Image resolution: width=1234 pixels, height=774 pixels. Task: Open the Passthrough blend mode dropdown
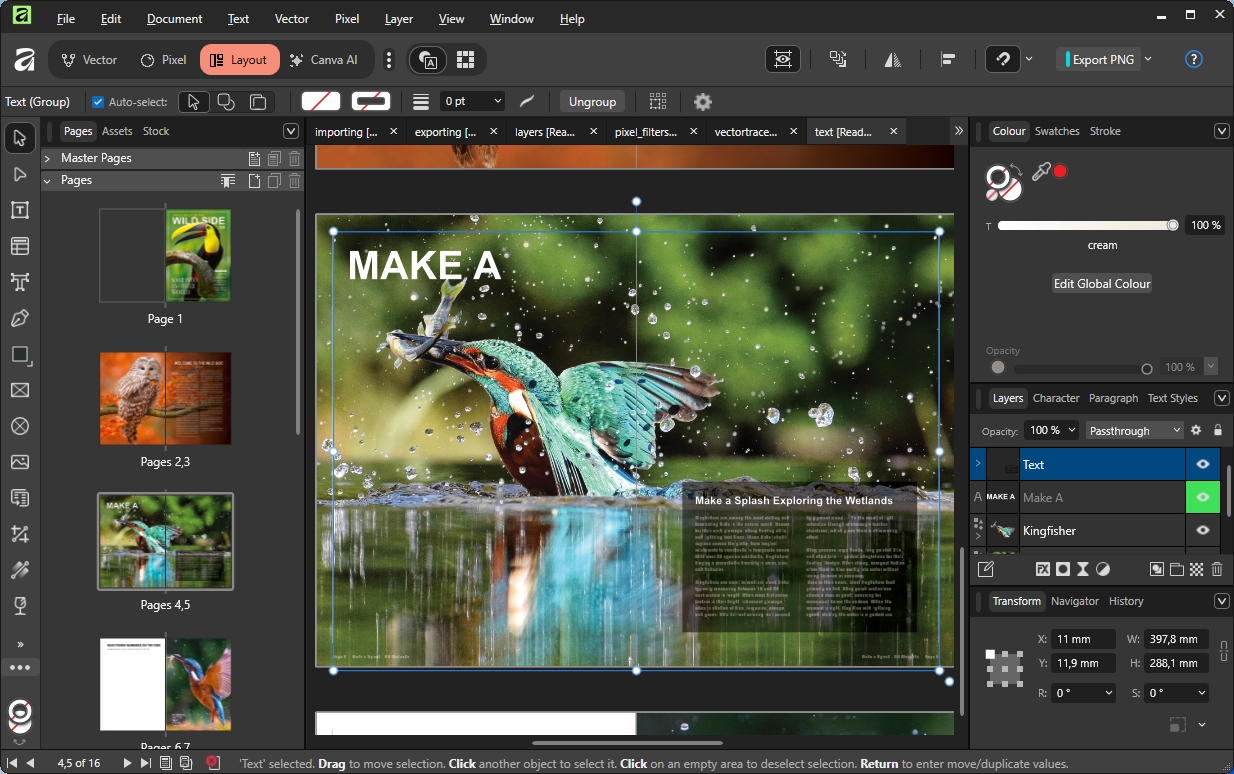click(1134, 431)
